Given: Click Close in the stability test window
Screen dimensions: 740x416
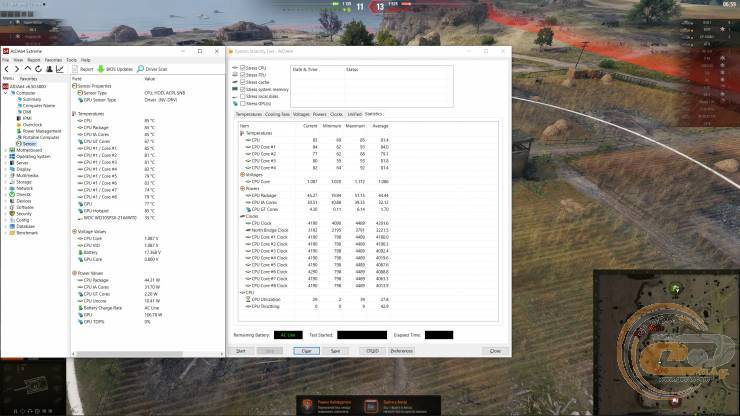Looking at the screenshot, I should (495, 351).
